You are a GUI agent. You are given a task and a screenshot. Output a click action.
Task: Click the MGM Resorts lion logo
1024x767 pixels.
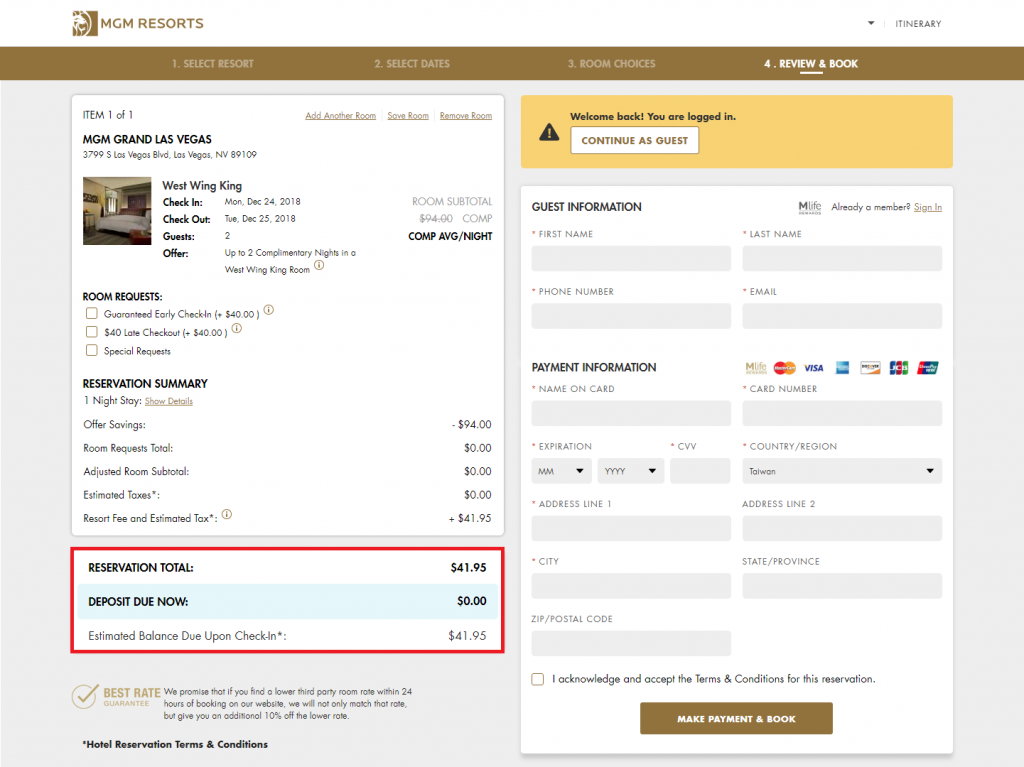pyautogui.click(x=85, y=24)
